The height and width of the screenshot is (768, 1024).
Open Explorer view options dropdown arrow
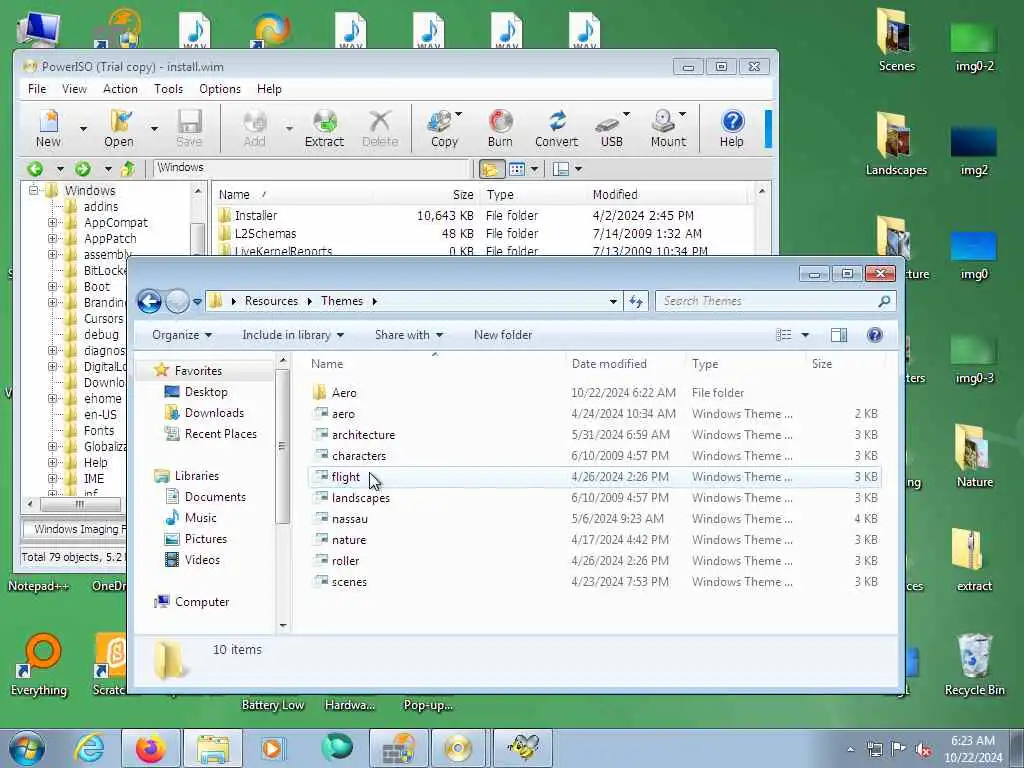[x=805, y=335]
